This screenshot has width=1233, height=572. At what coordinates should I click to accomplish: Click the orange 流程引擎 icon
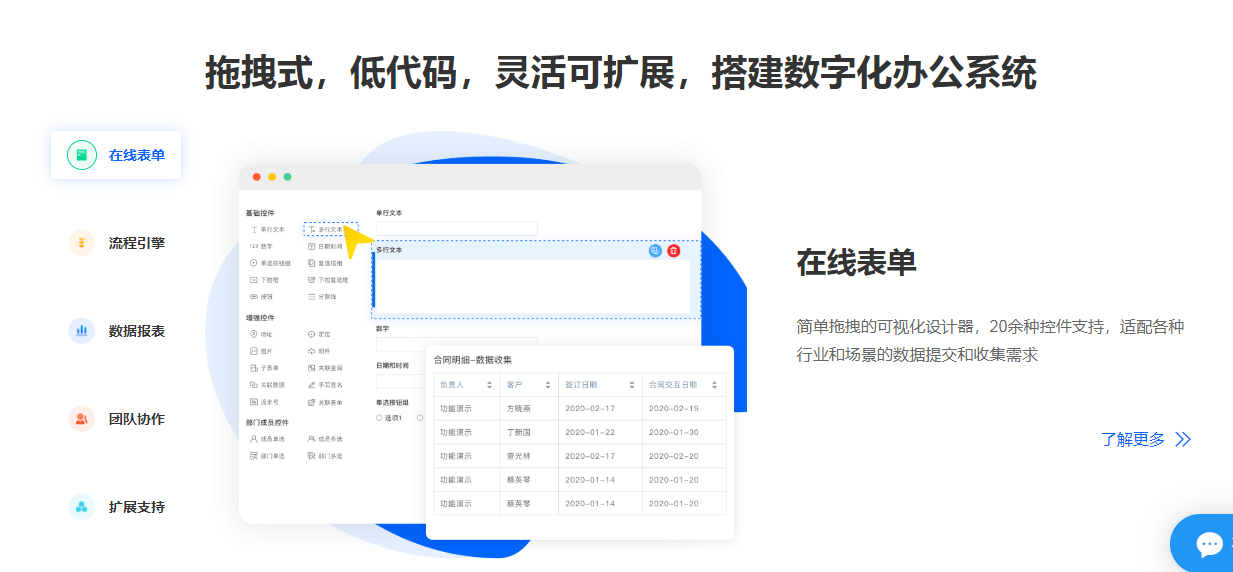point(82,243)
